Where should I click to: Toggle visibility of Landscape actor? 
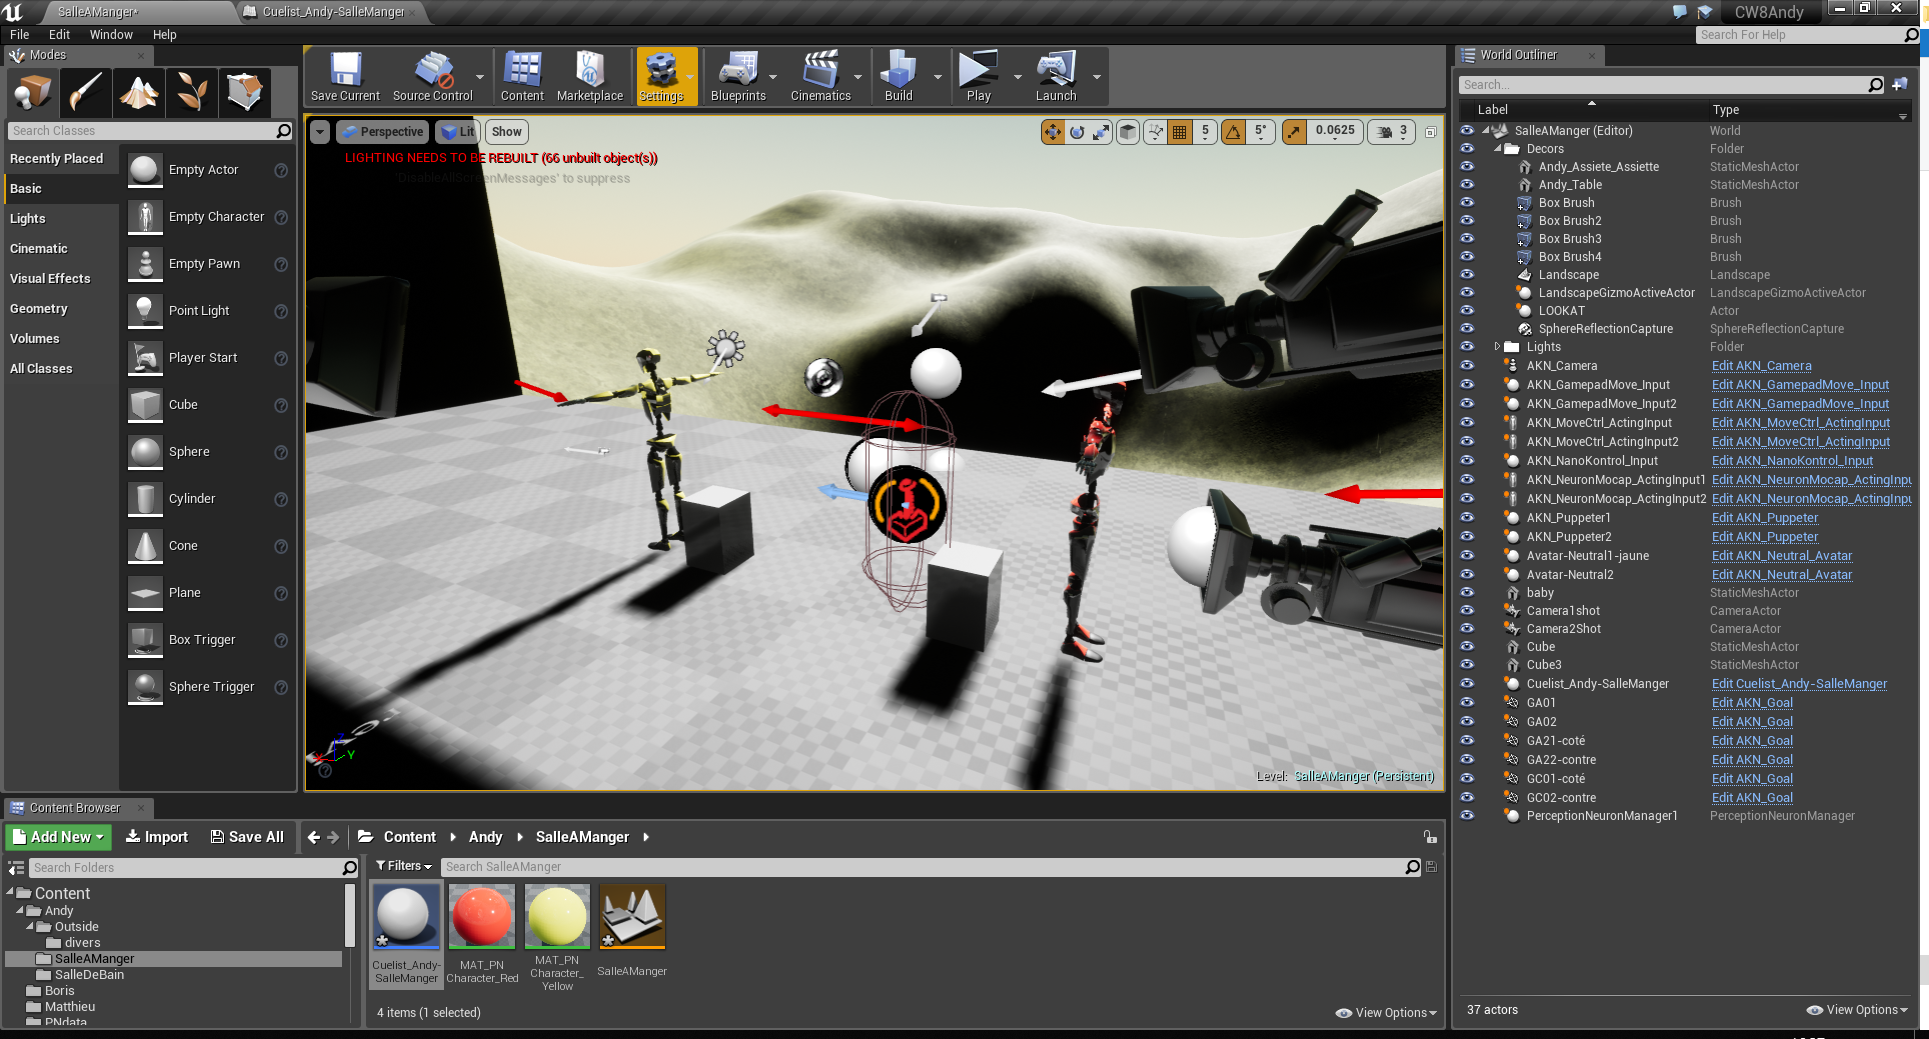pyautogui.click(x=1467, y=275)
